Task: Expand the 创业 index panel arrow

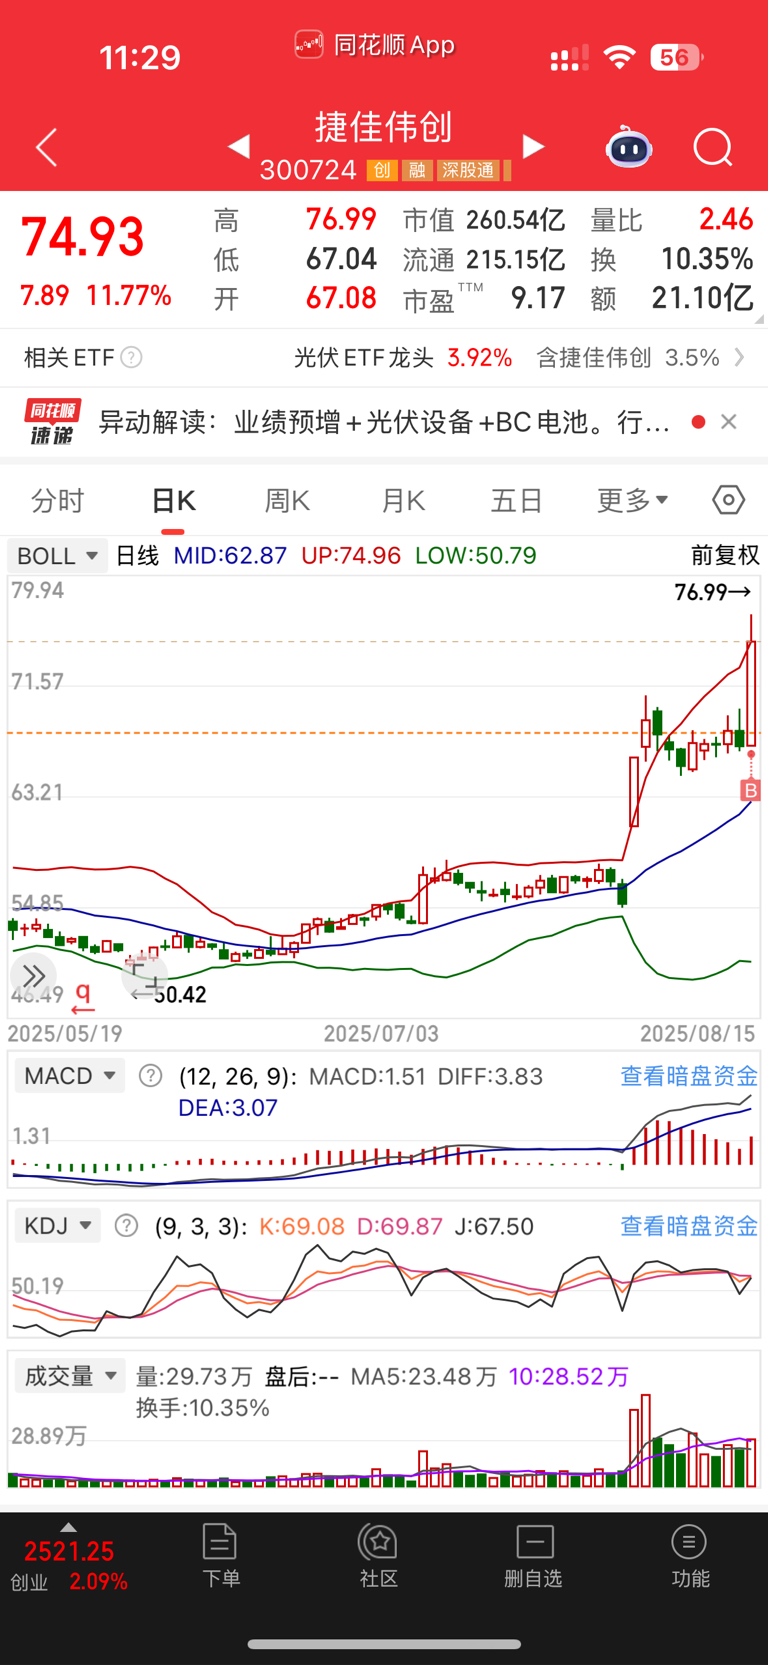Action: click(68, 1528)
